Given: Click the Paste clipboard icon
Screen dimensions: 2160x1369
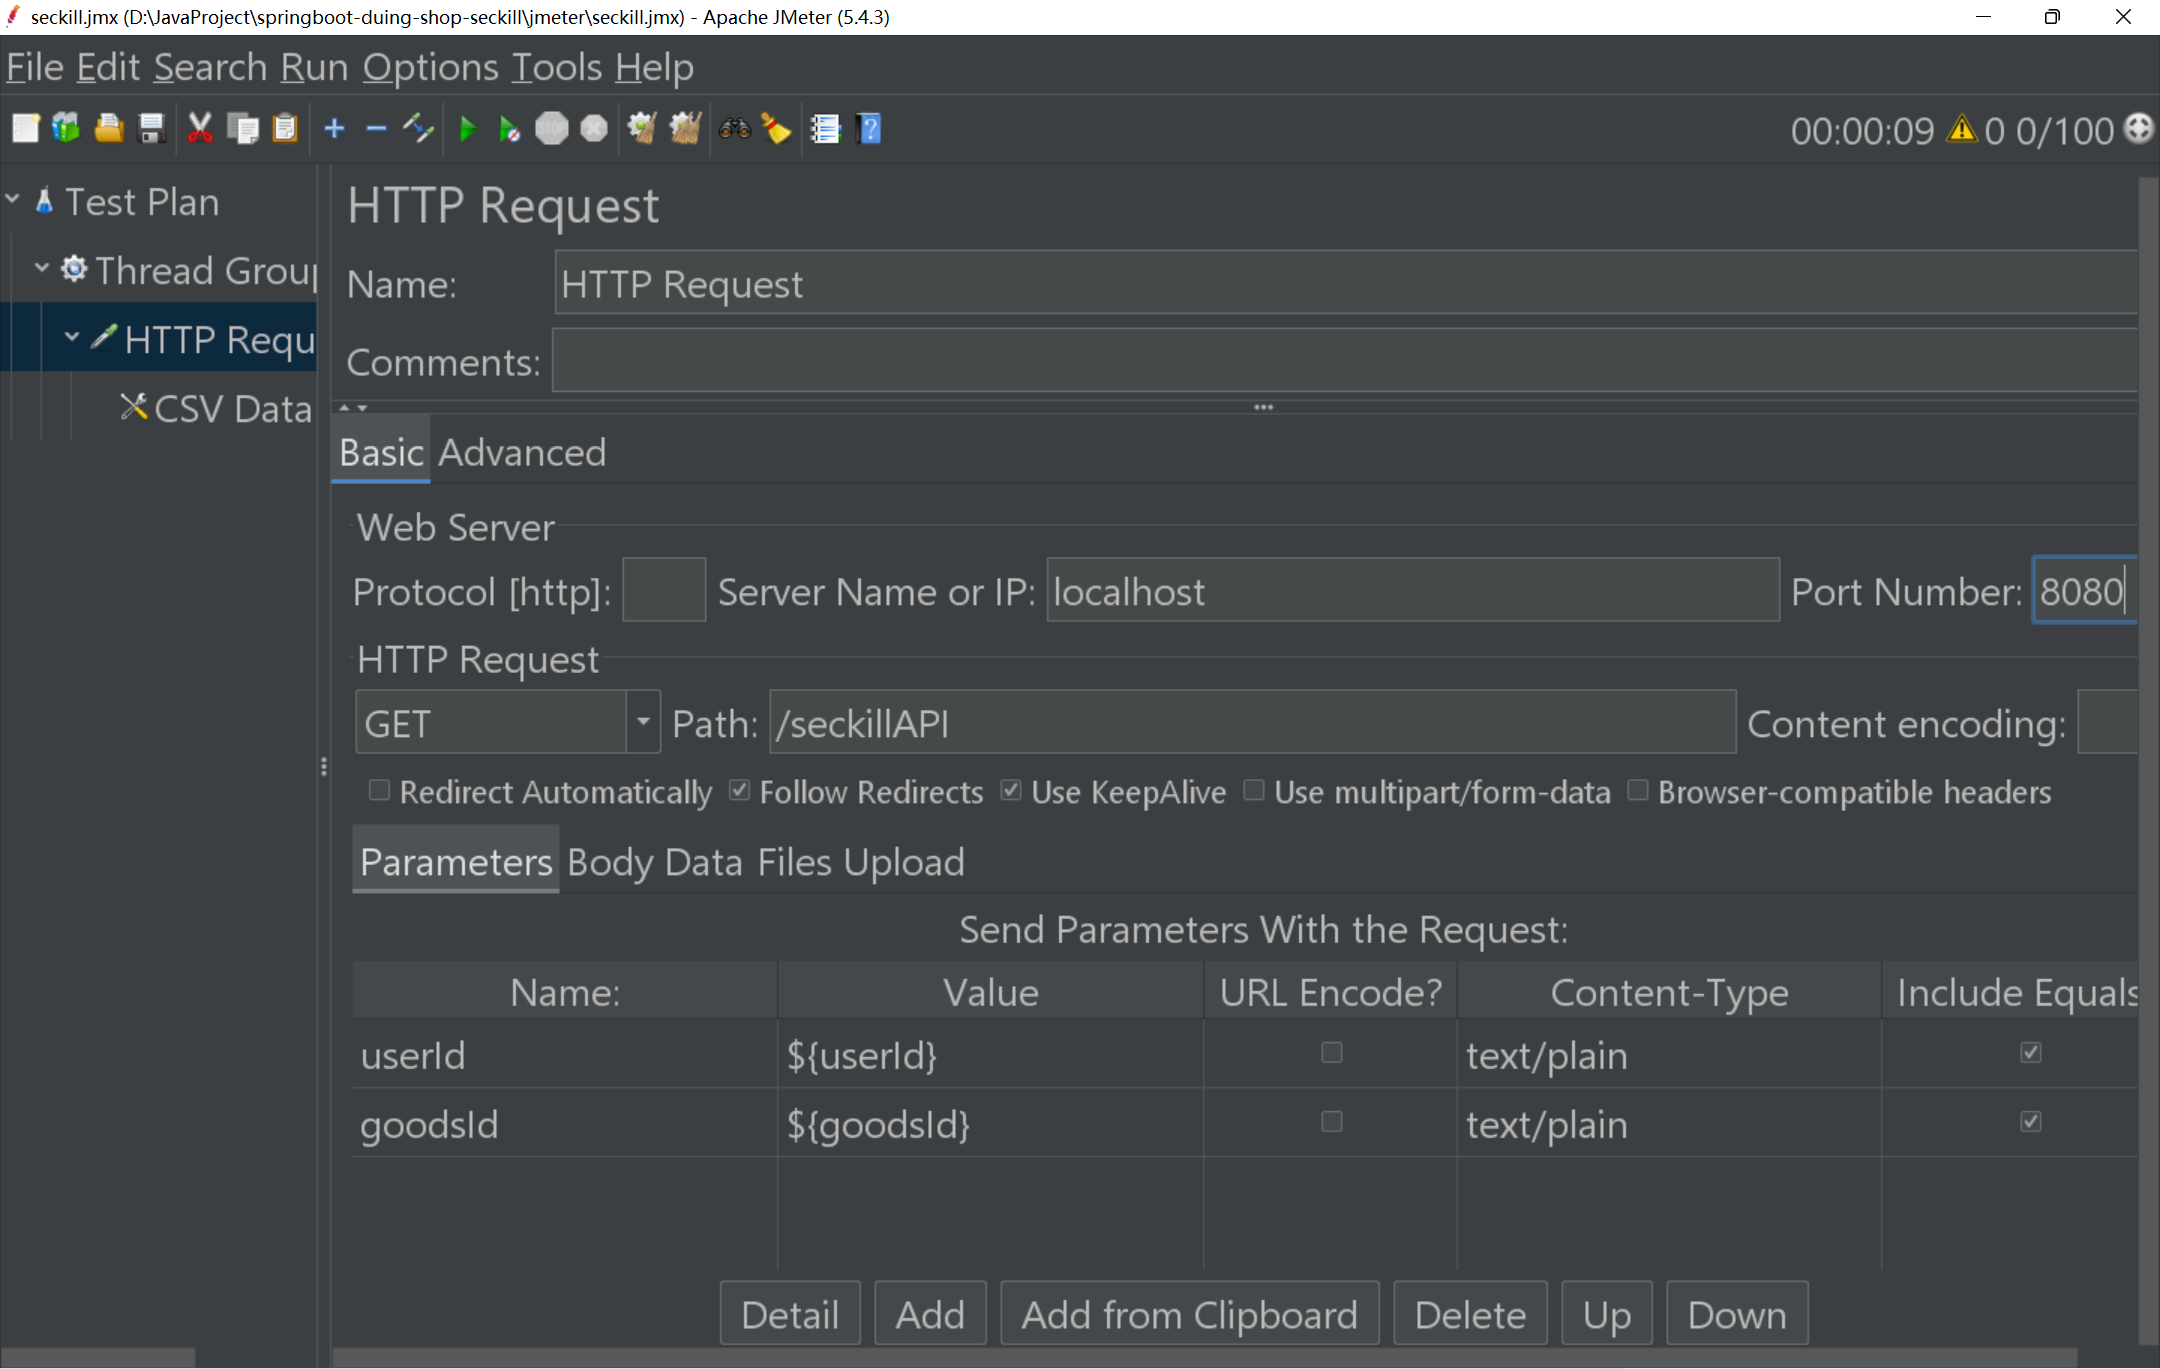Looking at the screenshot, I should (285, 129).
